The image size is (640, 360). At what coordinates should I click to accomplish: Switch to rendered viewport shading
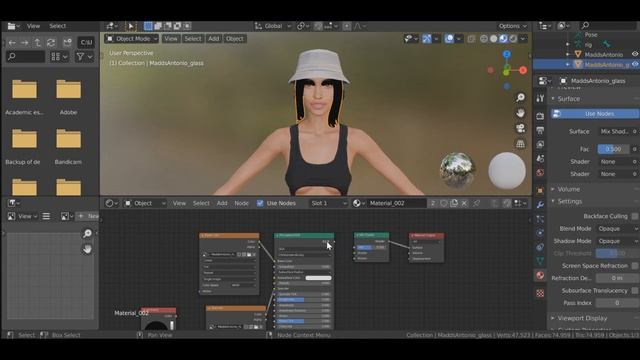(x=513, y=39)
